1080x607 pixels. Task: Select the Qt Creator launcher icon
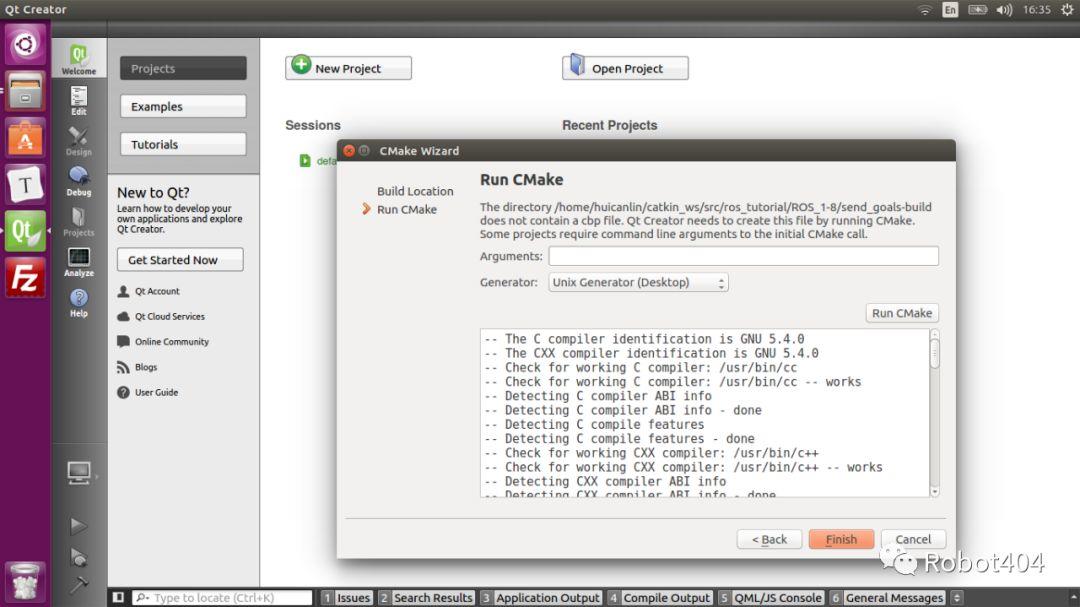25,231
